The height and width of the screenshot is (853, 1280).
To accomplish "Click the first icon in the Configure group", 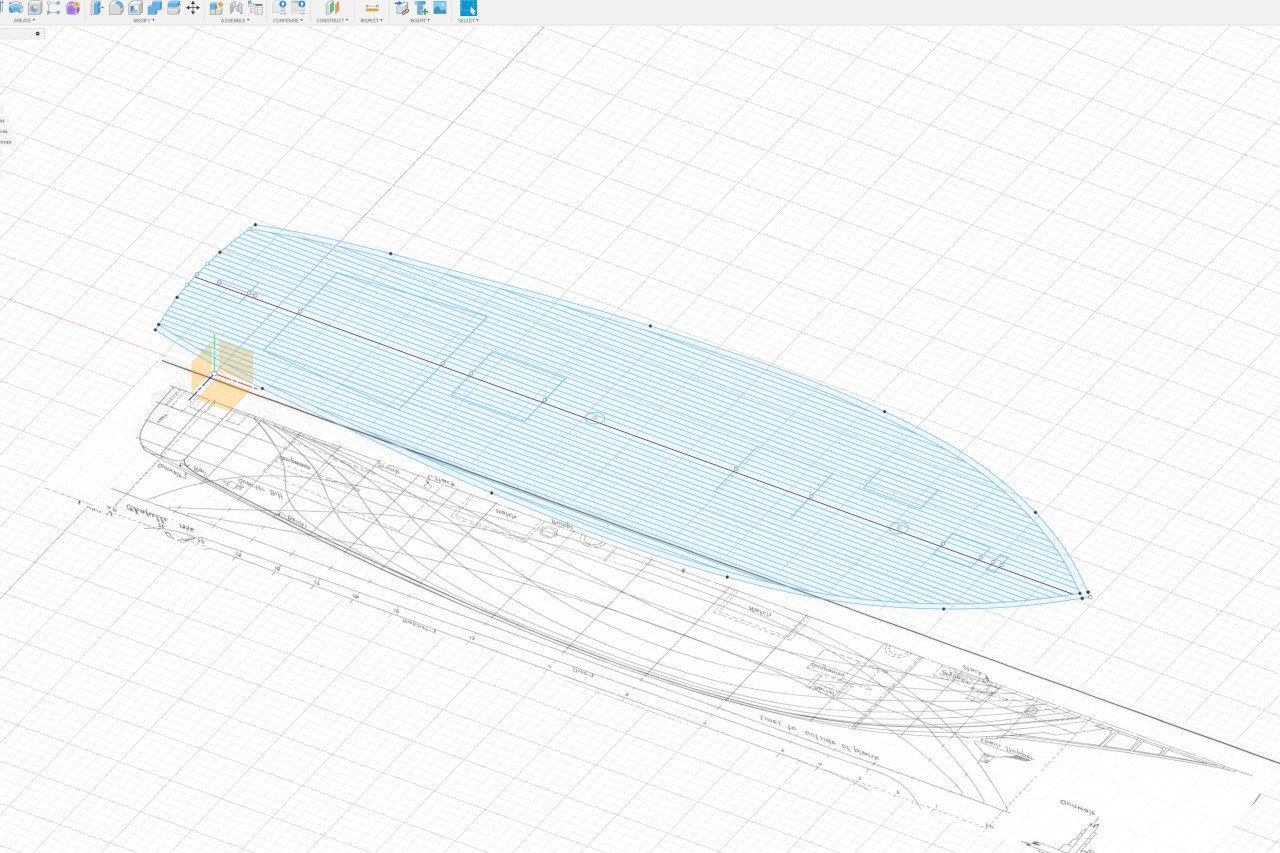I will coord(279,8).
